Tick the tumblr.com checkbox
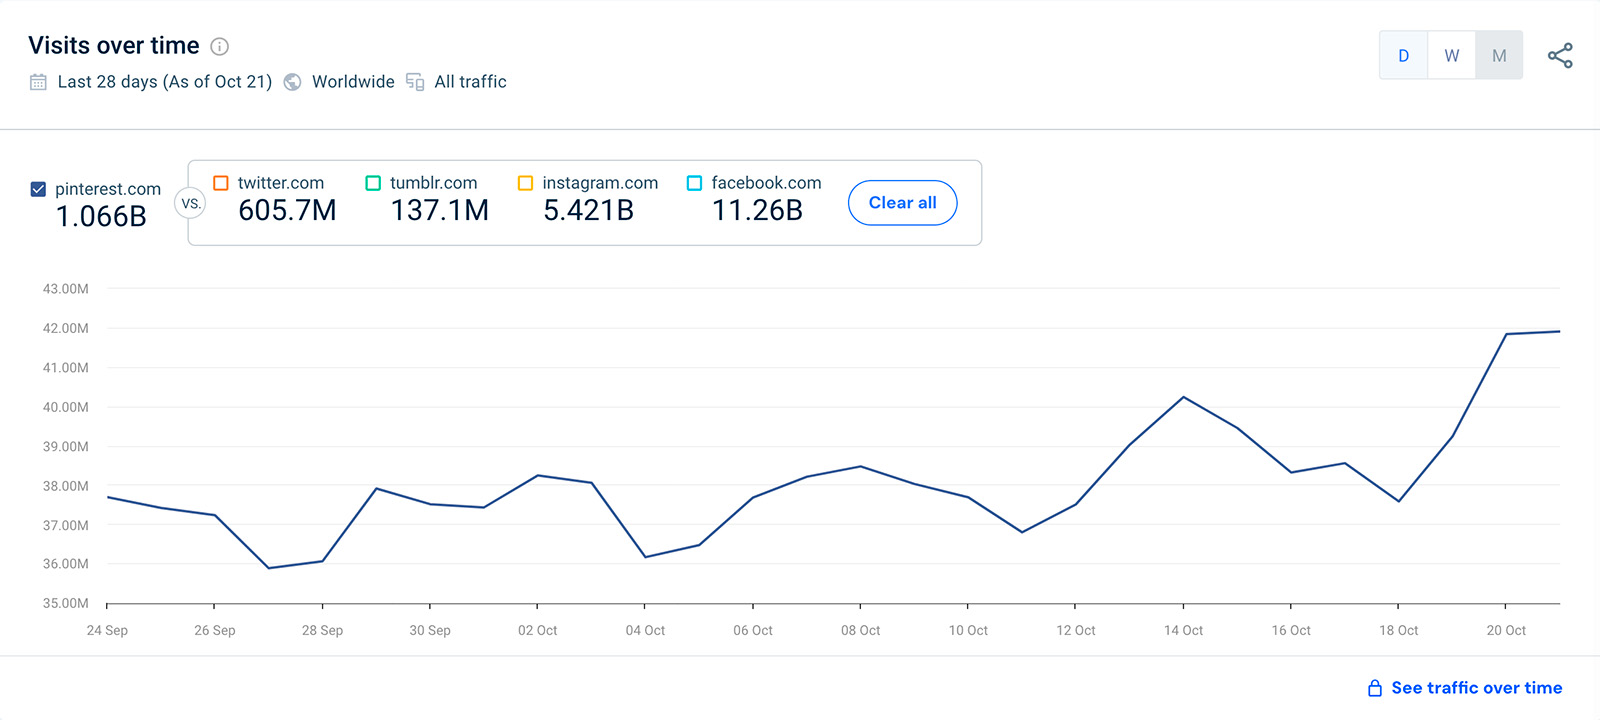 click(x=373, y=183)
